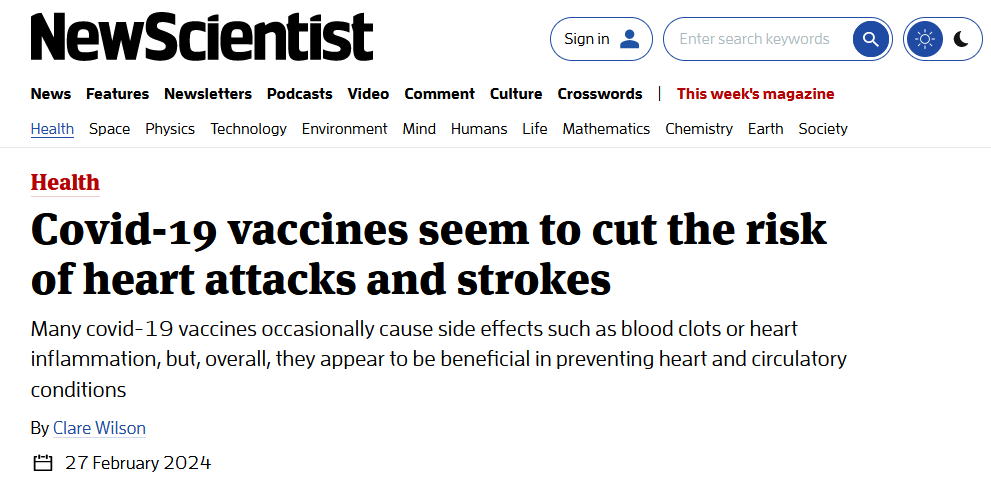Viewport: 991px width, 484px height.
Task: Open the Crosswords menu item
Action: coord(600,94)
